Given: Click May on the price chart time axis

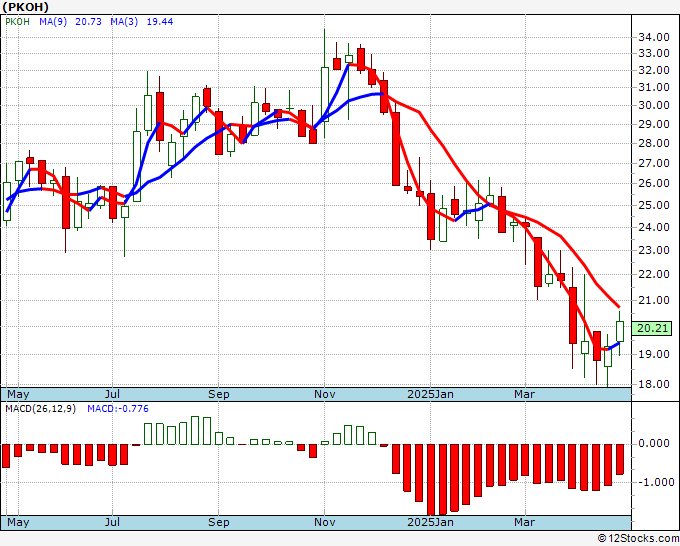Looking at the screenshot, I should [18, 394].
